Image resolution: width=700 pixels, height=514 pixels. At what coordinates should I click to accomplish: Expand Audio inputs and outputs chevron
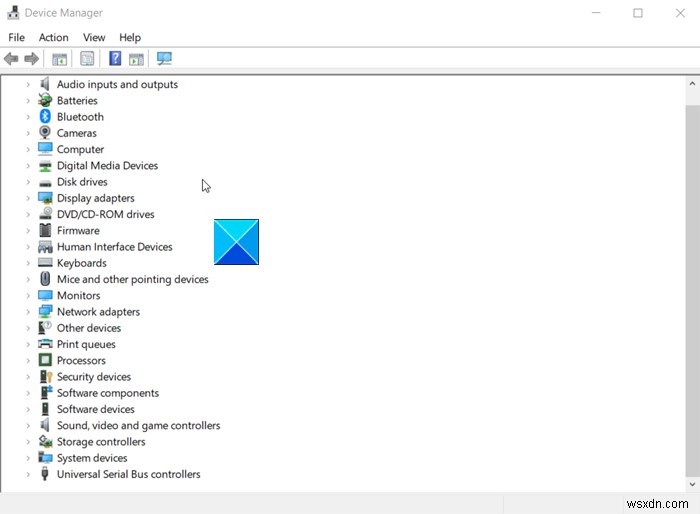[x=28, y=84]
